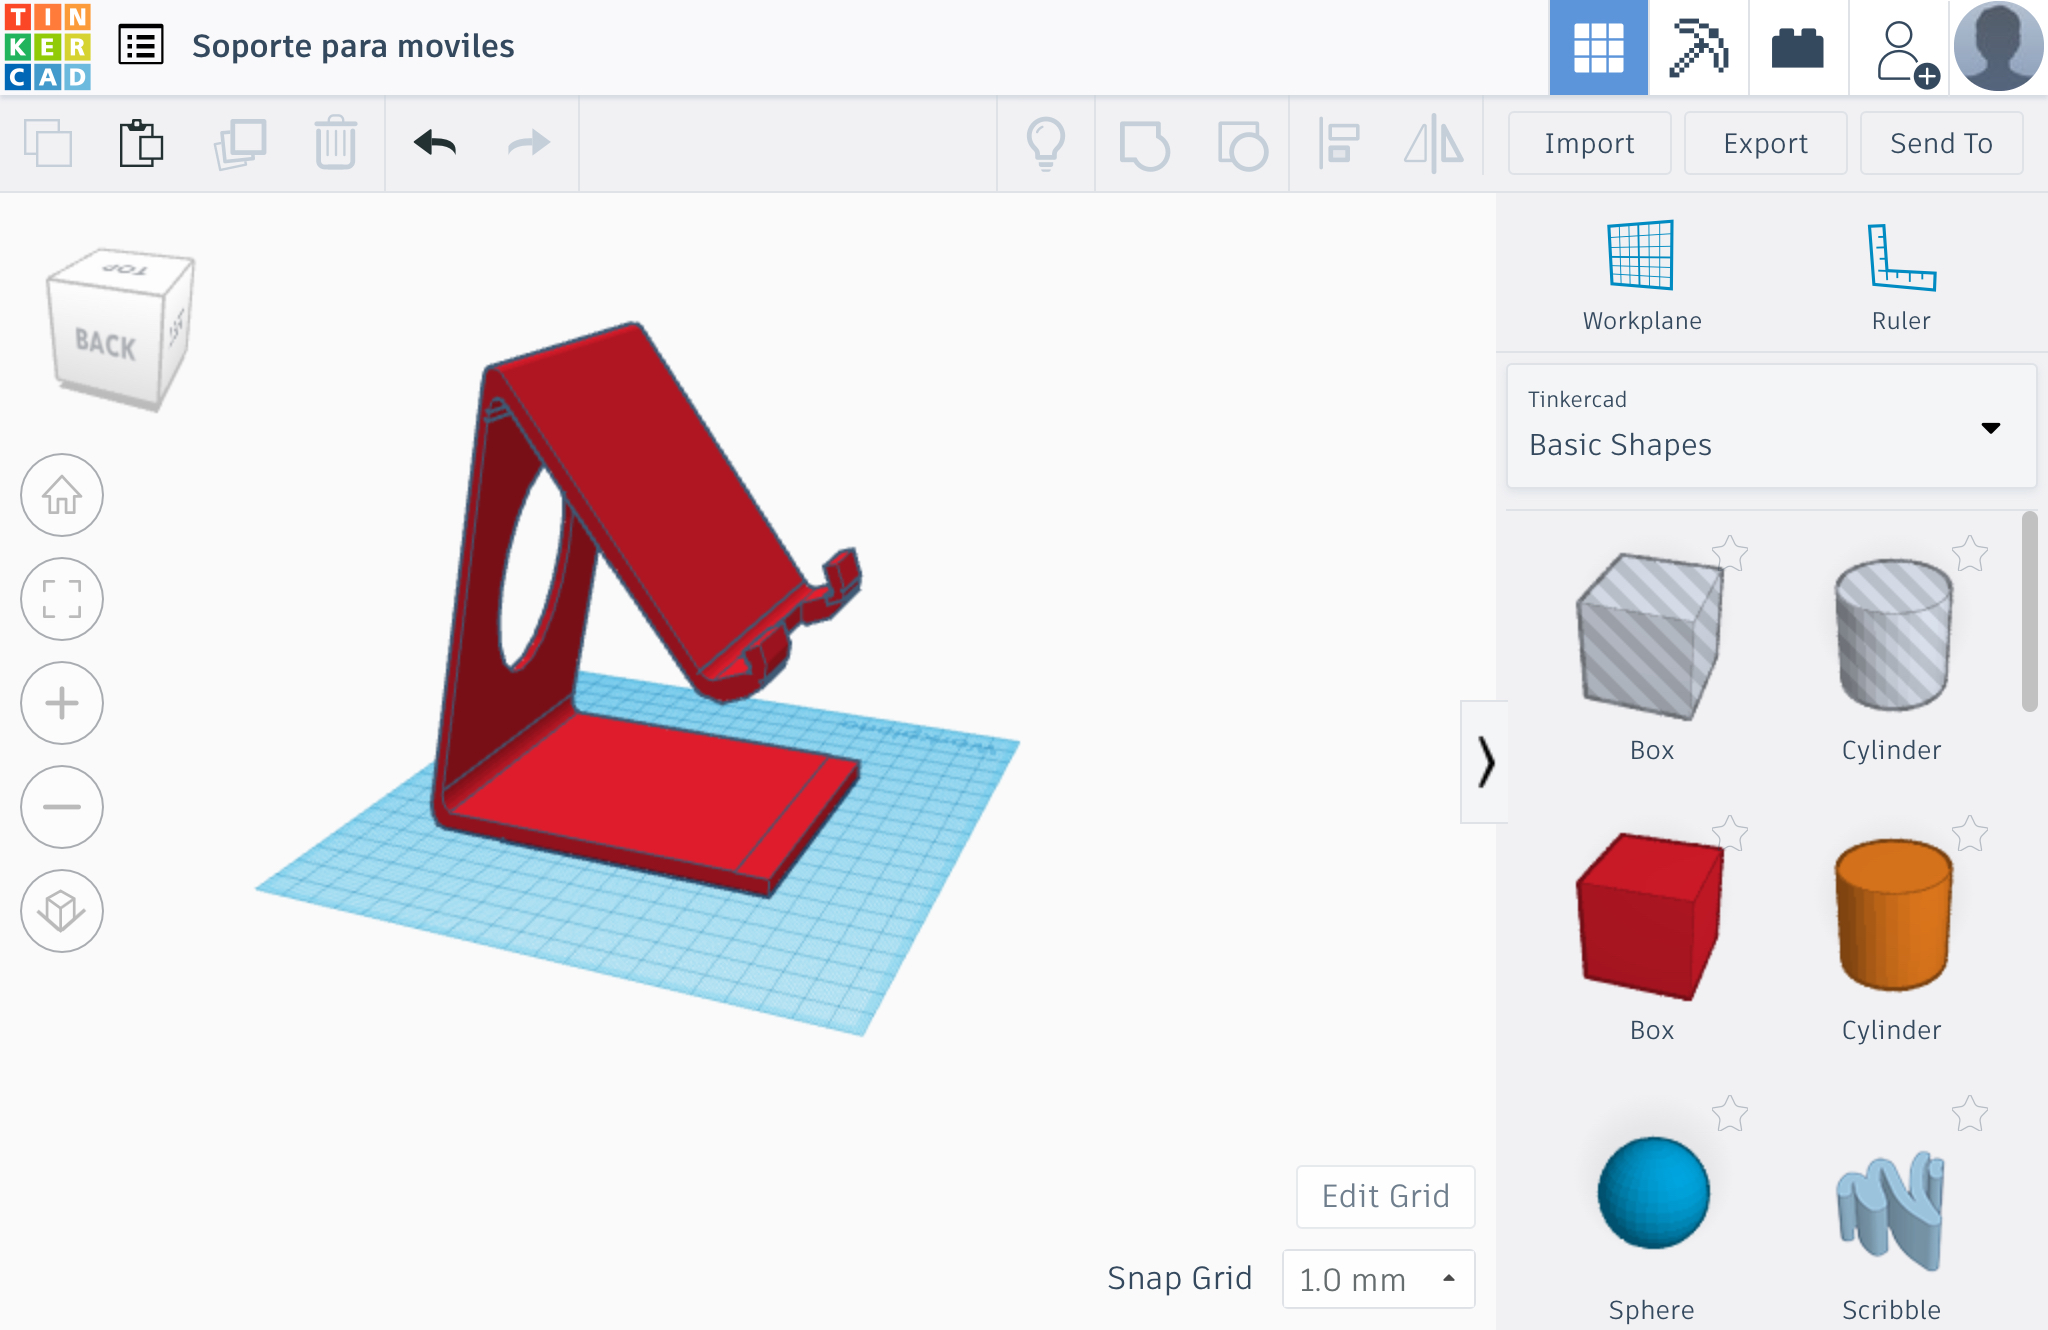Paste using the clipboard icon
Image resolution: width=2048 pixels, height=1330 pixels.
tap(141, 143)
